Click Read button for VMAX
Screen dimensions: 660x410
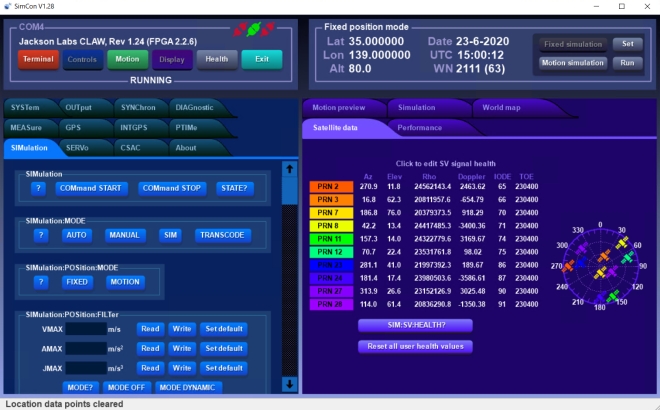coord(150,329)
